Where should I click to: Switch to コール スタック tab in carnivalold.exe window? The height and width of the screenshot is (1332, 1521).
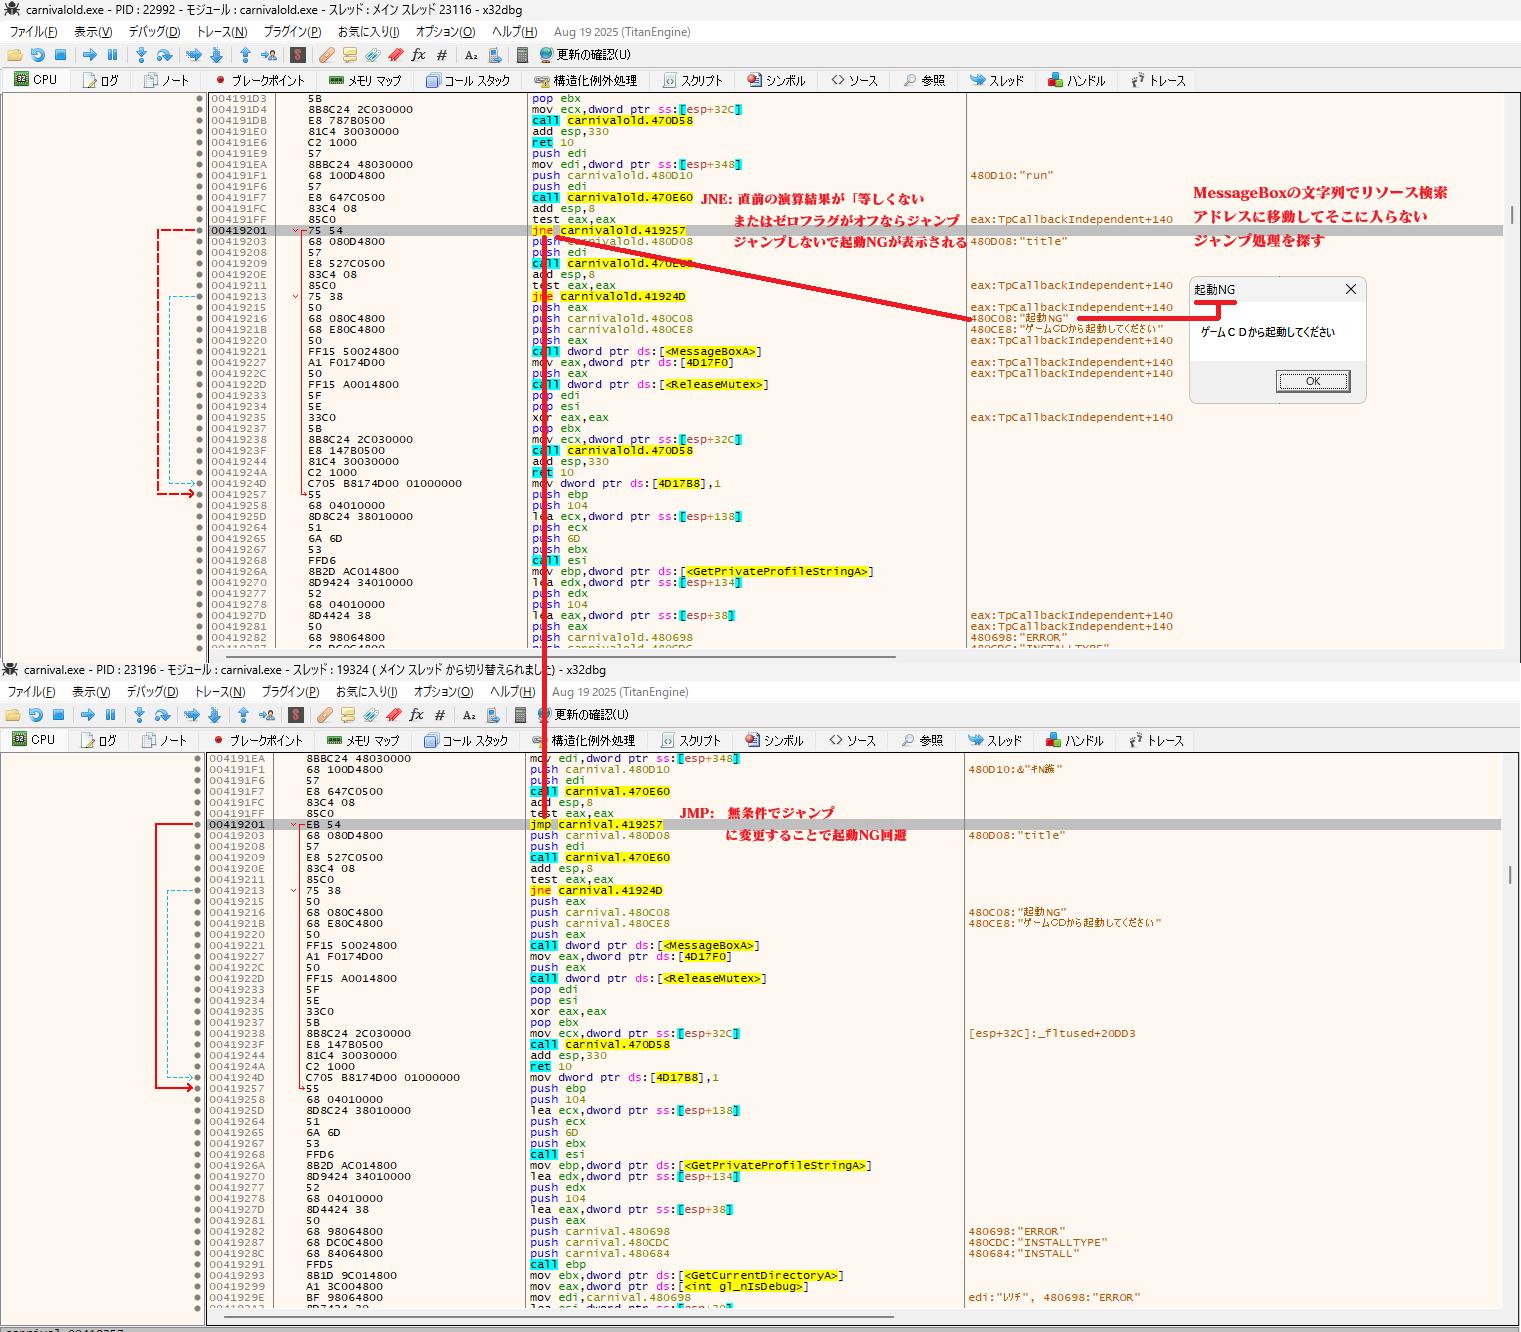pos(468,80)
